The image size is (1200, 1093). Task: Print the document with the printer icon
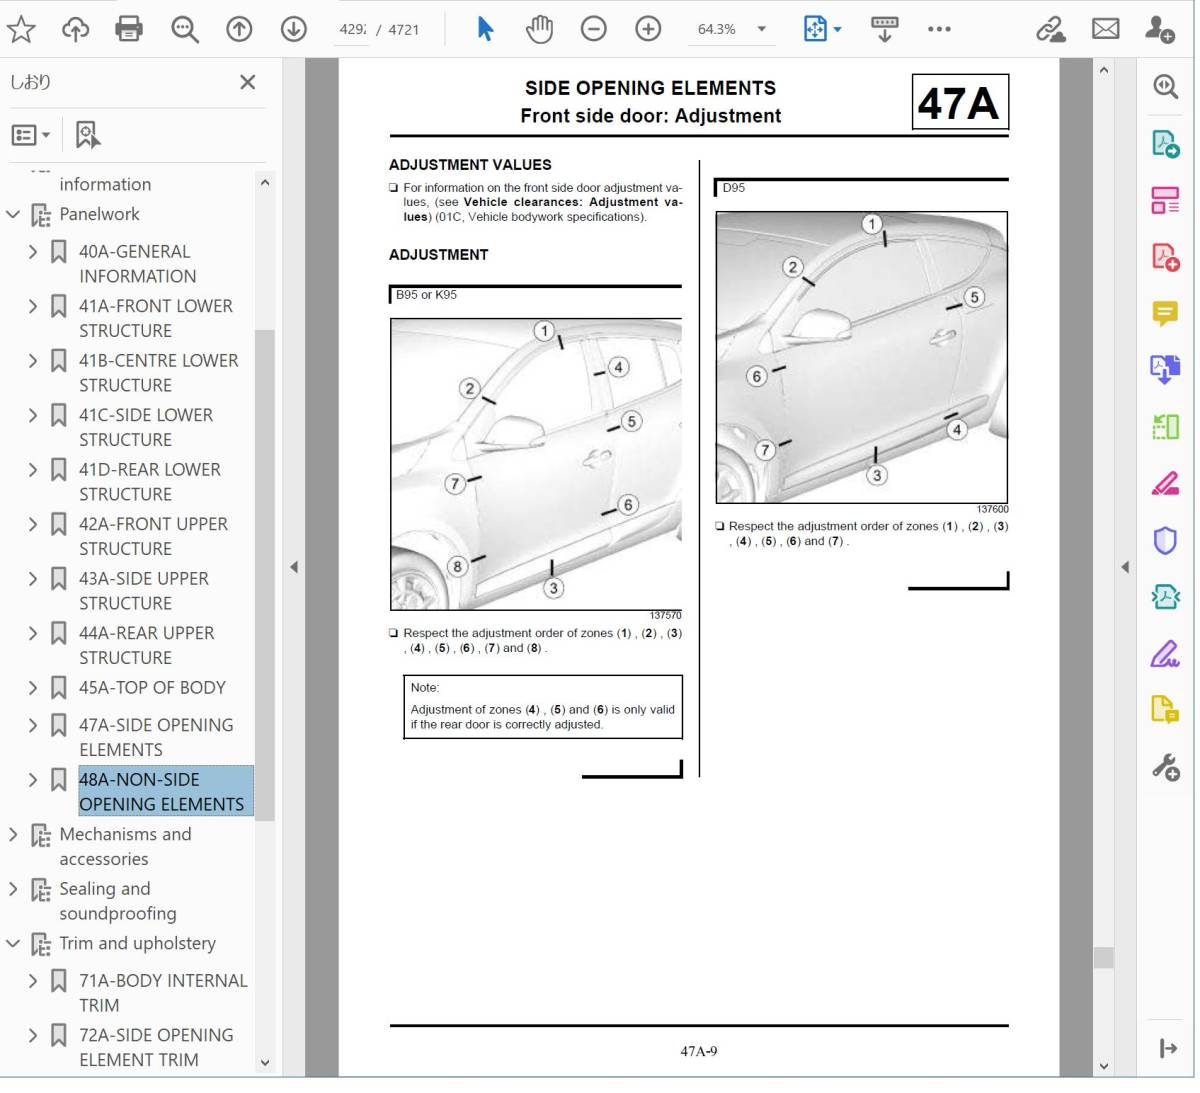tap(129, 29)
